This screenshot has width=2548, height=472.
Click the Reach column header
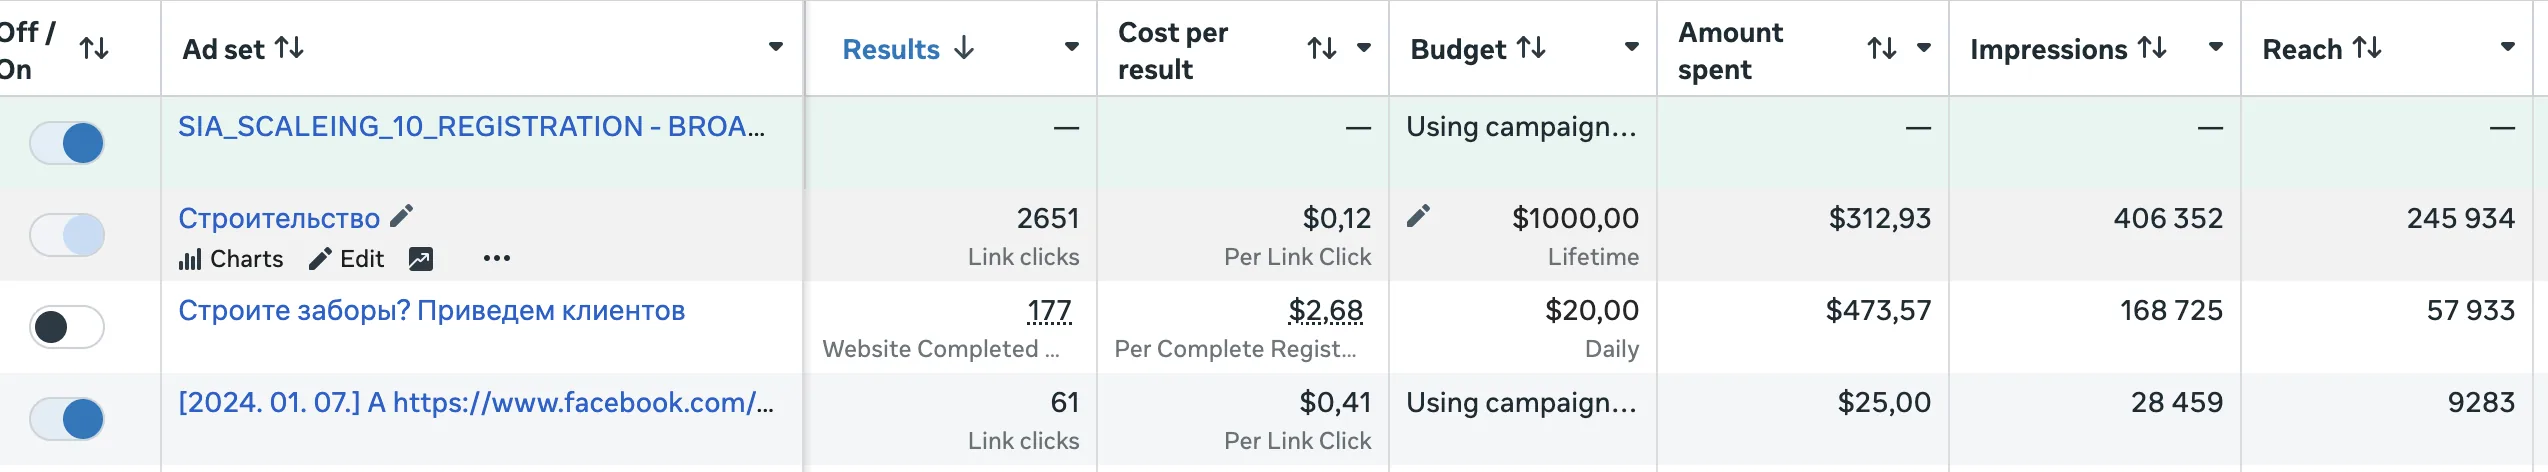2303,49
